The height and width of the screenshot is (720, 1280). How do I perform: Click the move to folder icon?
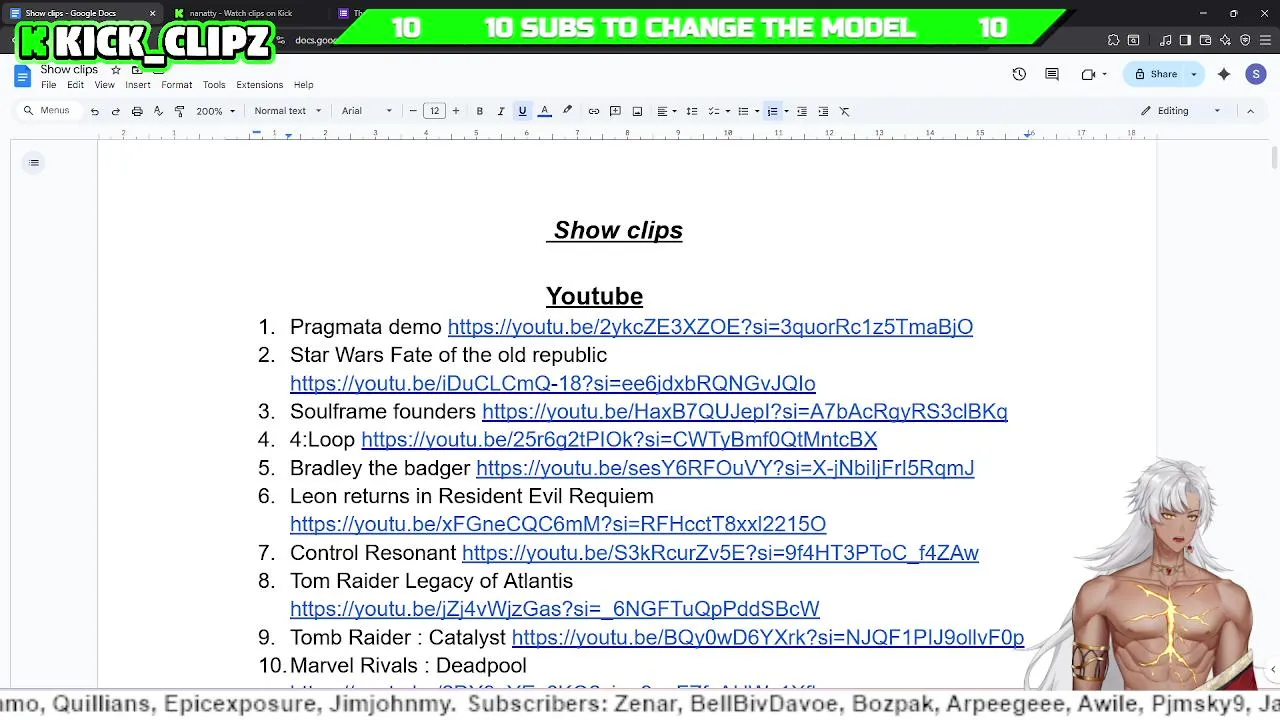[137, 70]
